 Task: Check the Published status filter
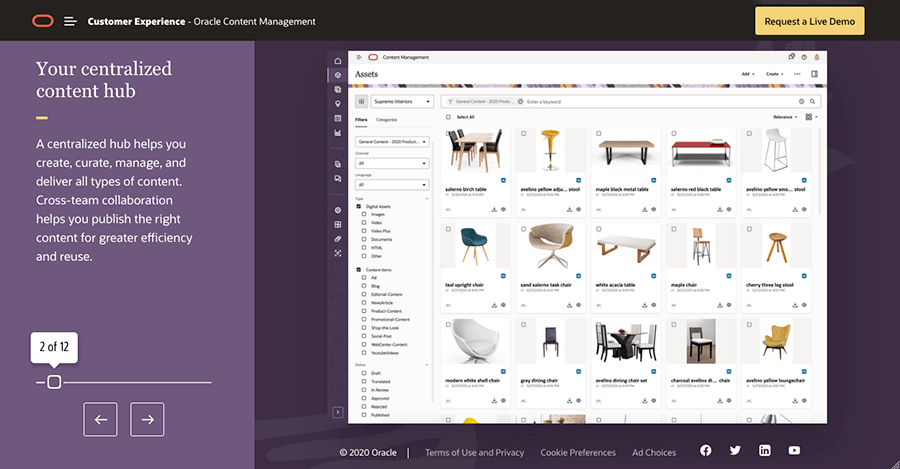[364, 414]
